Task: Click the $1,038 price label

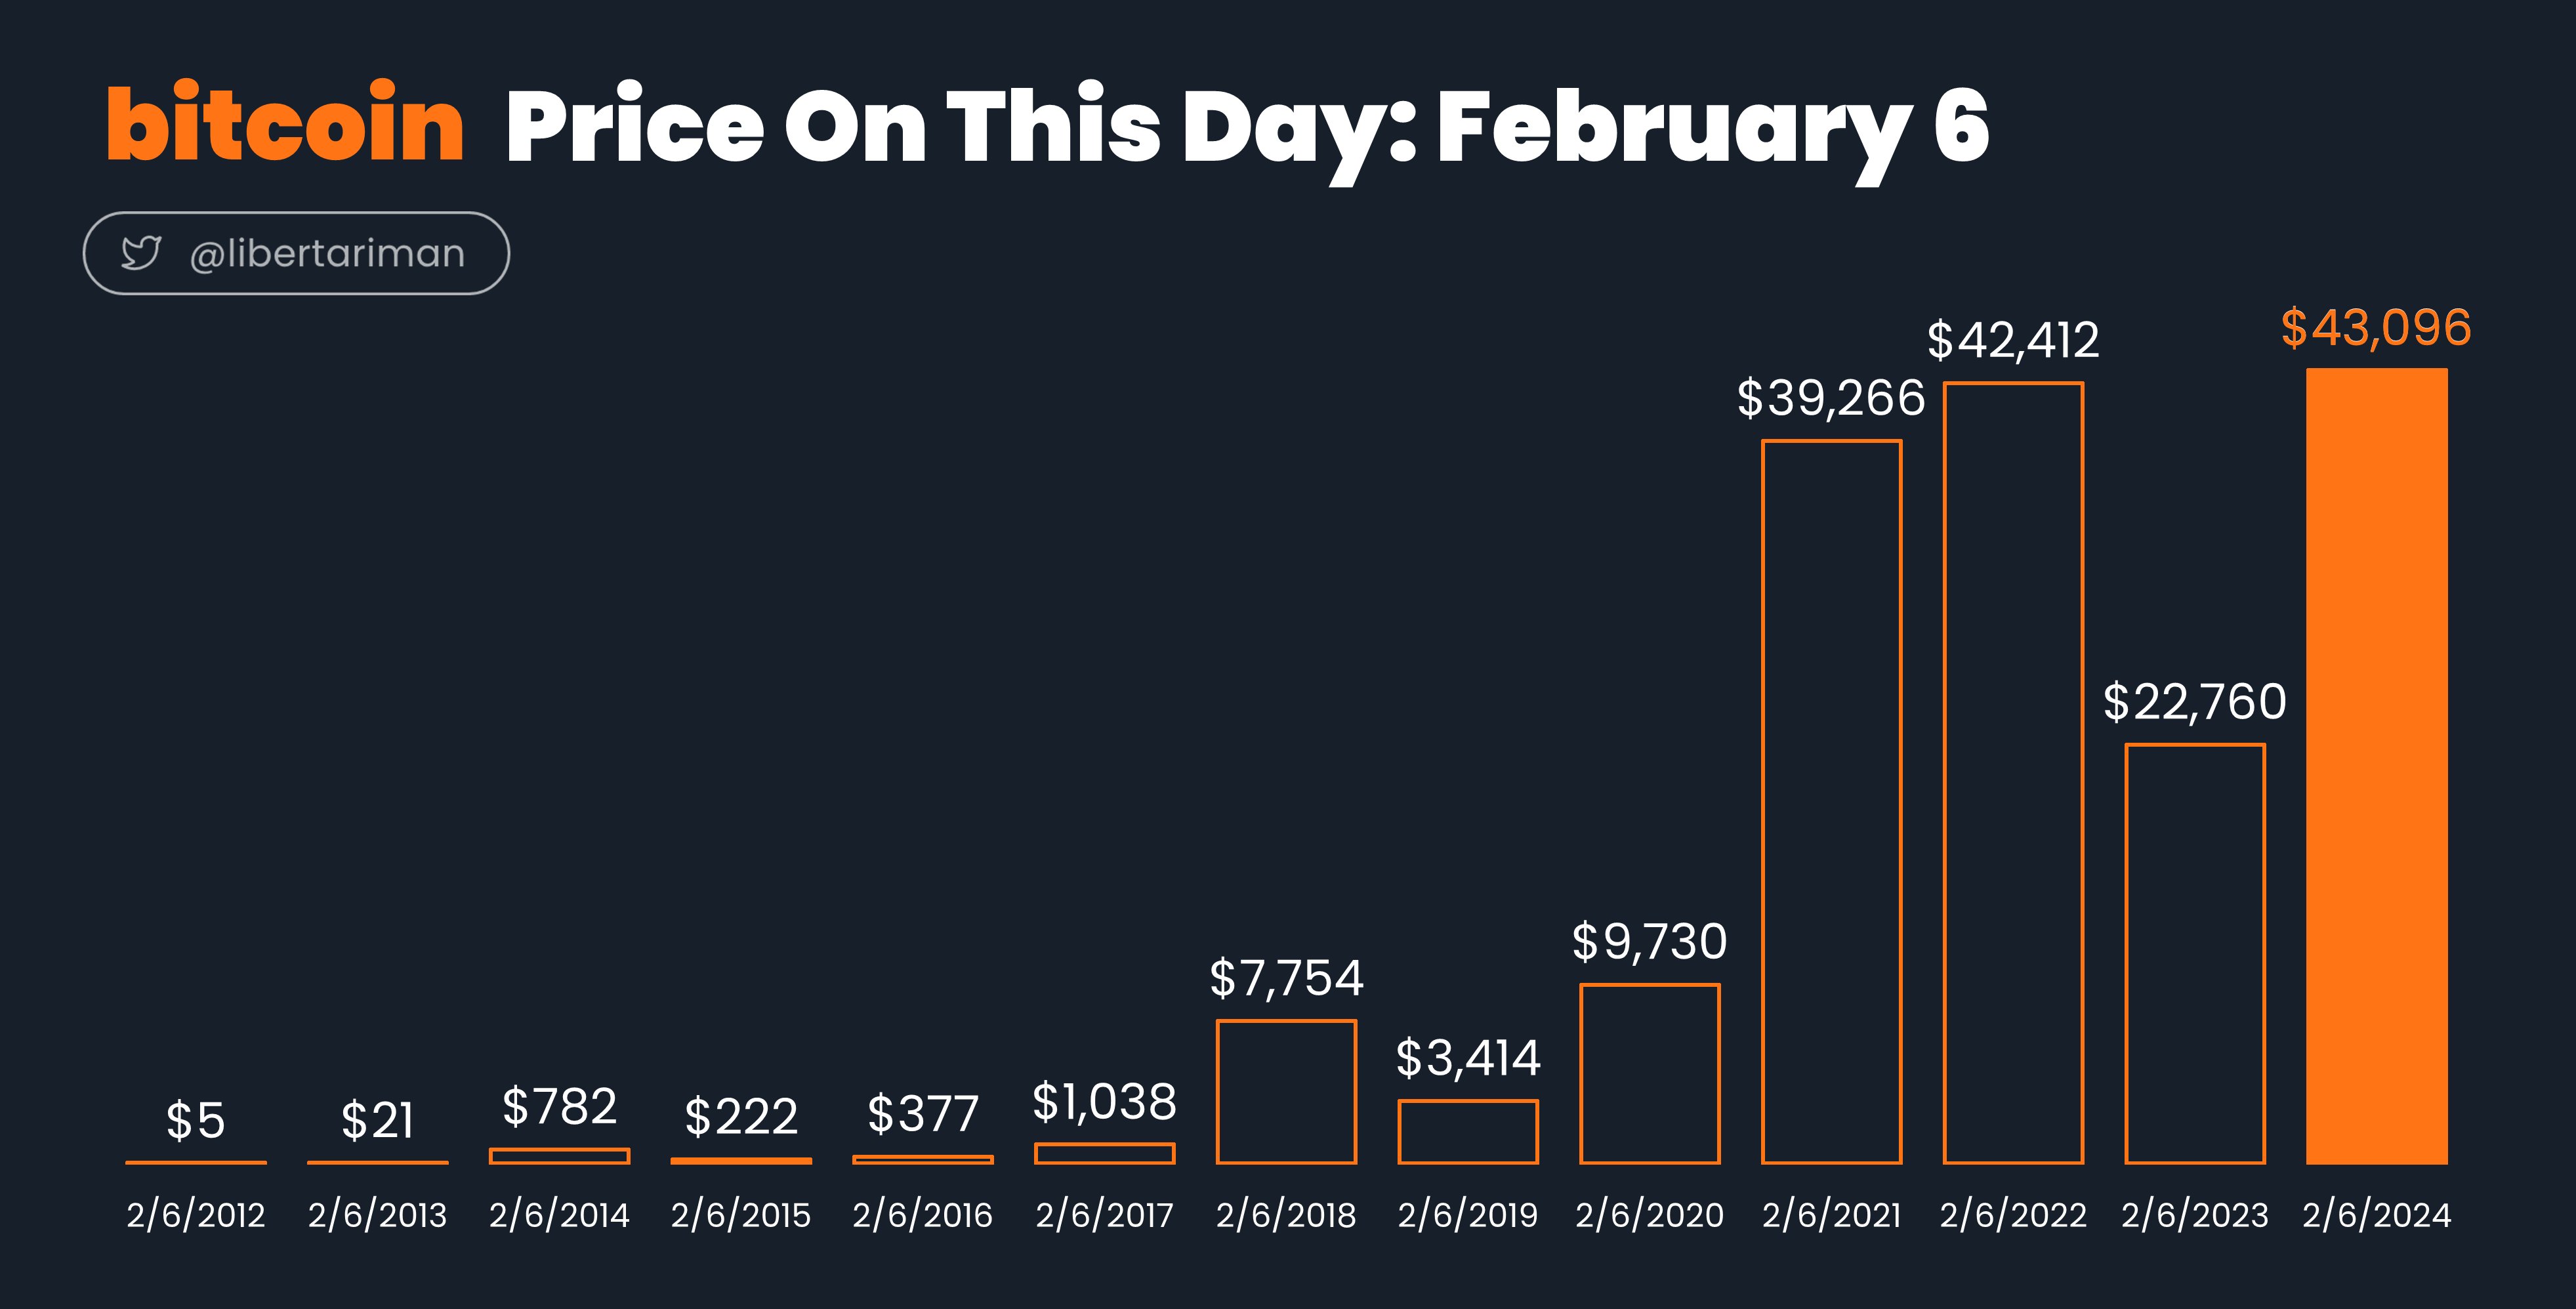Action: (x=1104, y=1102)
